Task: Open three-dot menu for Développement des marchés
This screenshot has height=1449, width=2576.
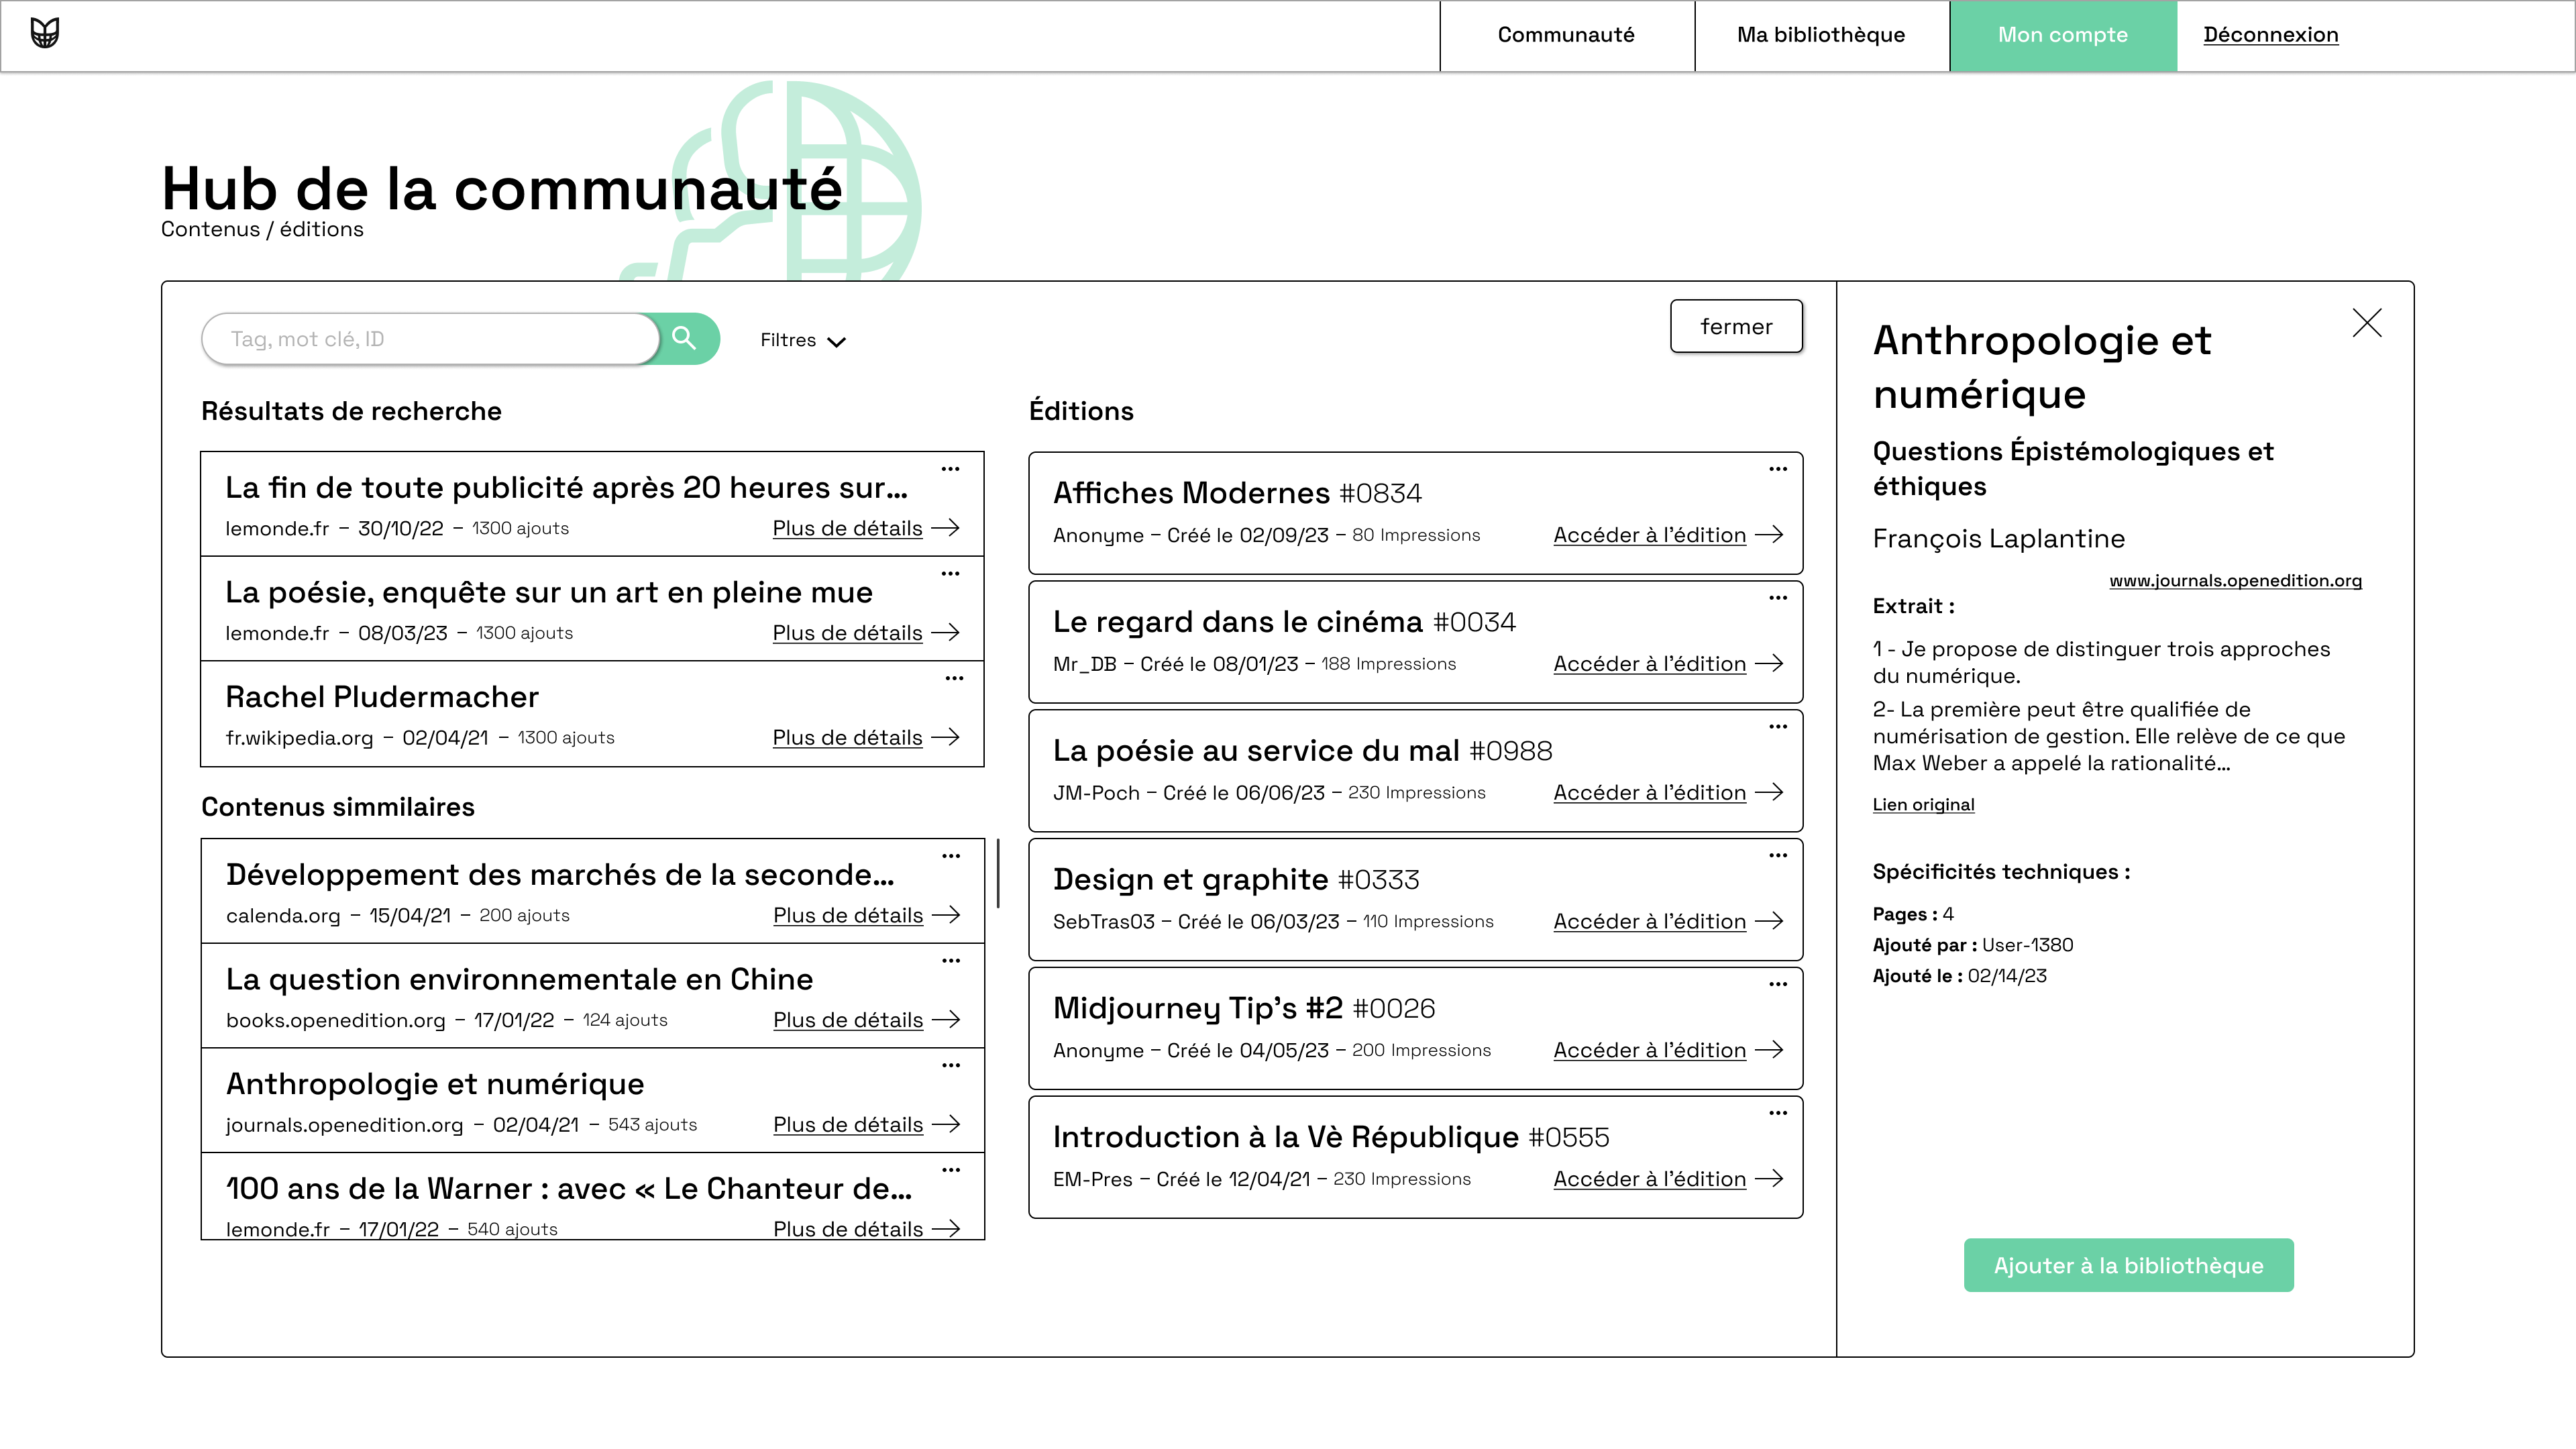Action: coord(951,855)
